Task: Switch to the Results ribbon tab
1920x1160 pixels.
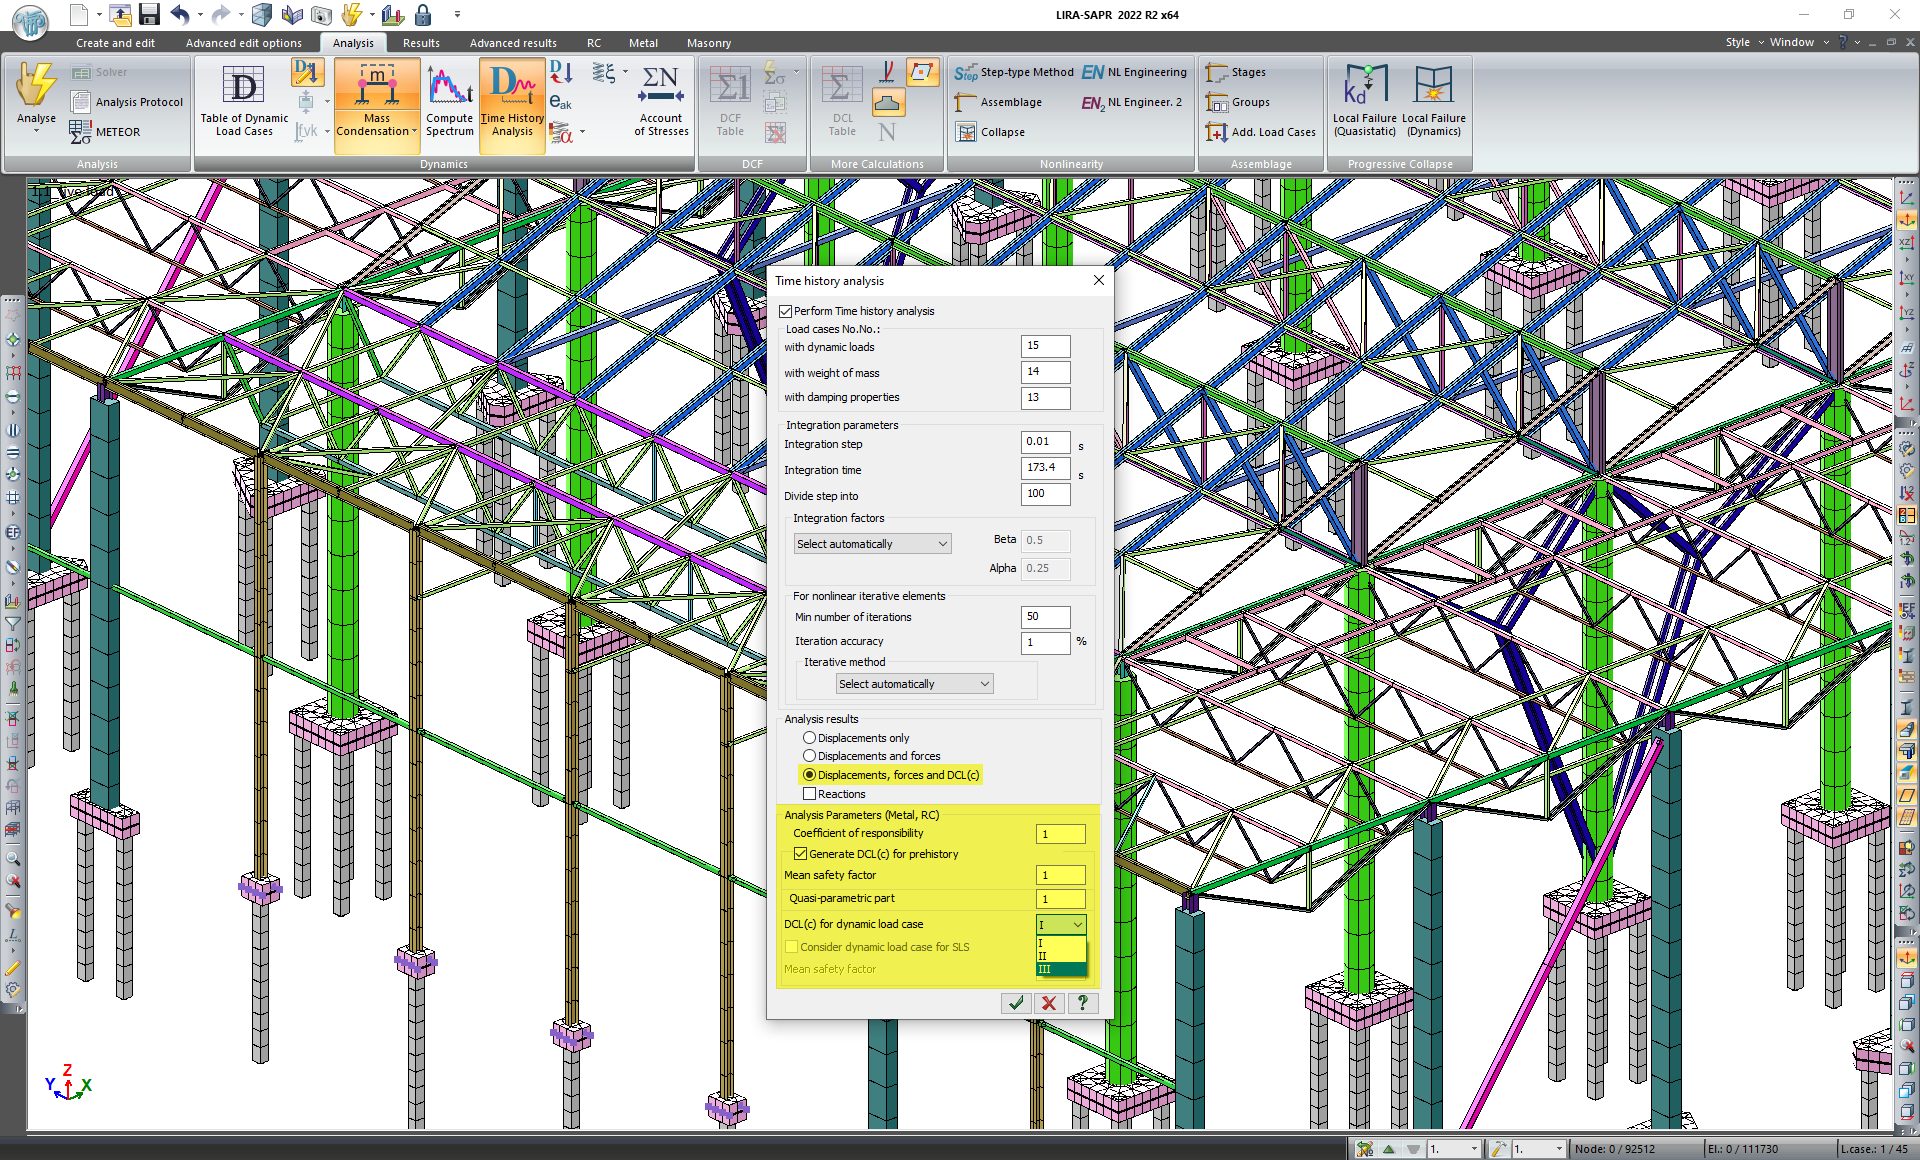Action: point(421,43)
